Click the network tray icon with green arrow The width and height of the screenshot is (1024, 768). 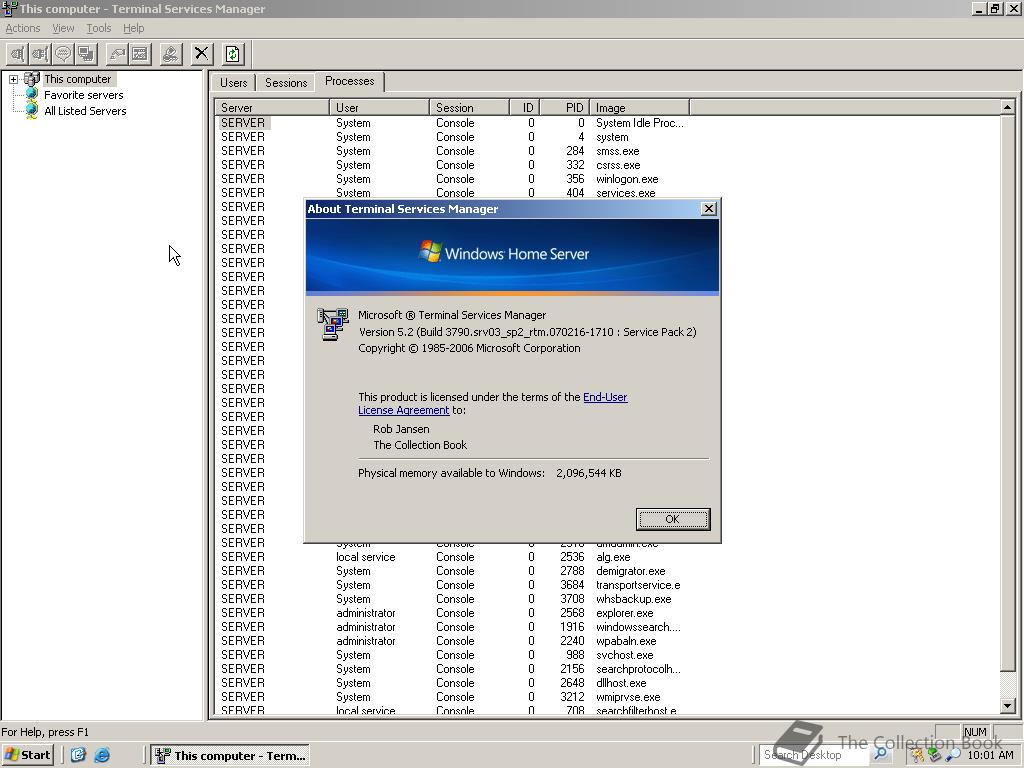[935, 755]
